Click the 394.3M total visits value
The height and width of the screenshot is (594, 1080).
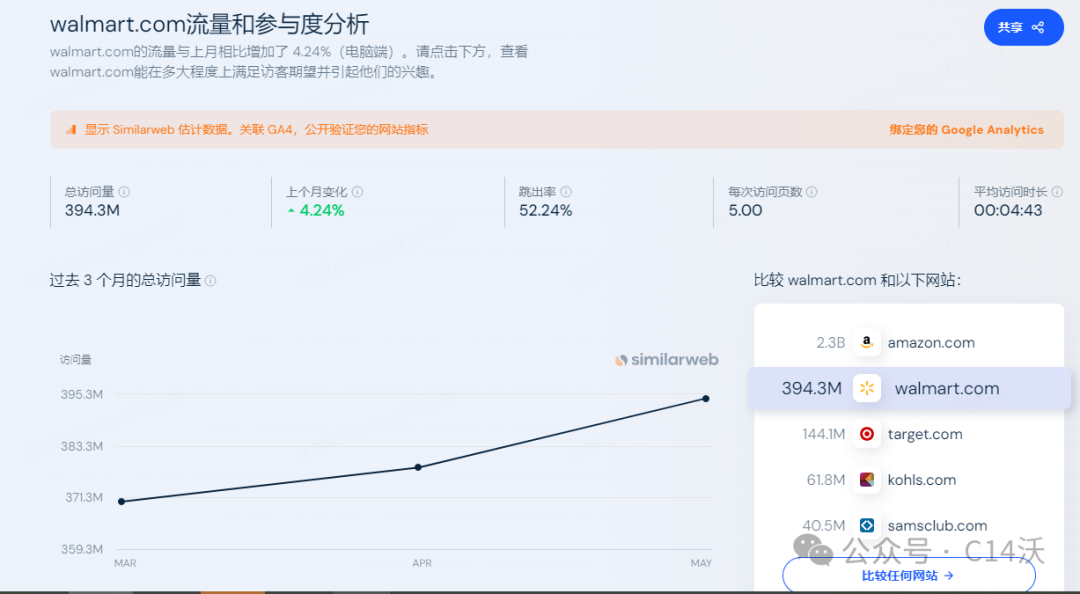pyautogui.click(x=92, y=211)
